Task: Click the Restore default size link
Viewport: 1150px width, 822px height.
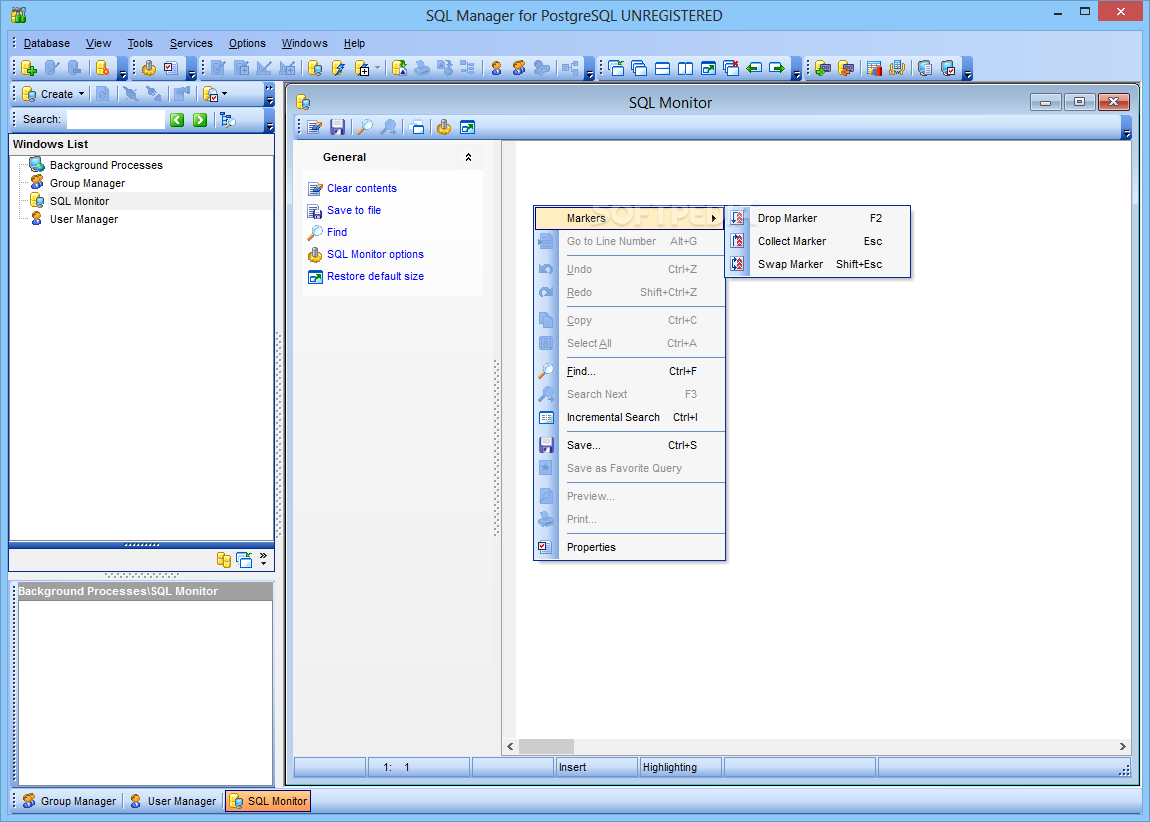Action: point(375,276)
